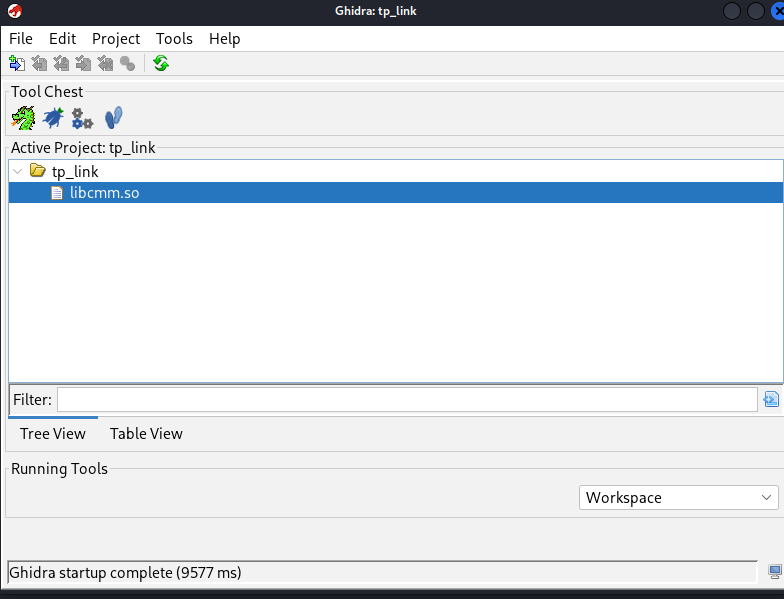Screen dimensions: 784x599
Task: Open the Project menu
Action: click(116, 38)
